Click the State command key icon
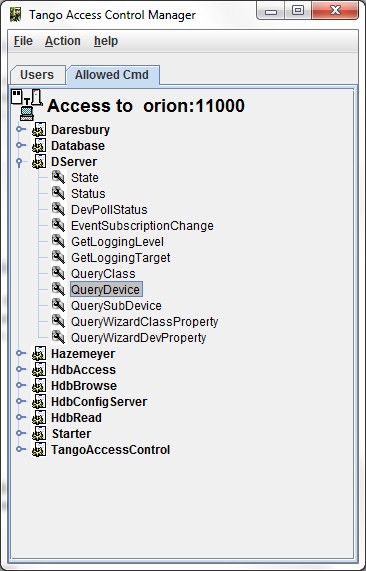The image size is (366, 571). (58, 177)
